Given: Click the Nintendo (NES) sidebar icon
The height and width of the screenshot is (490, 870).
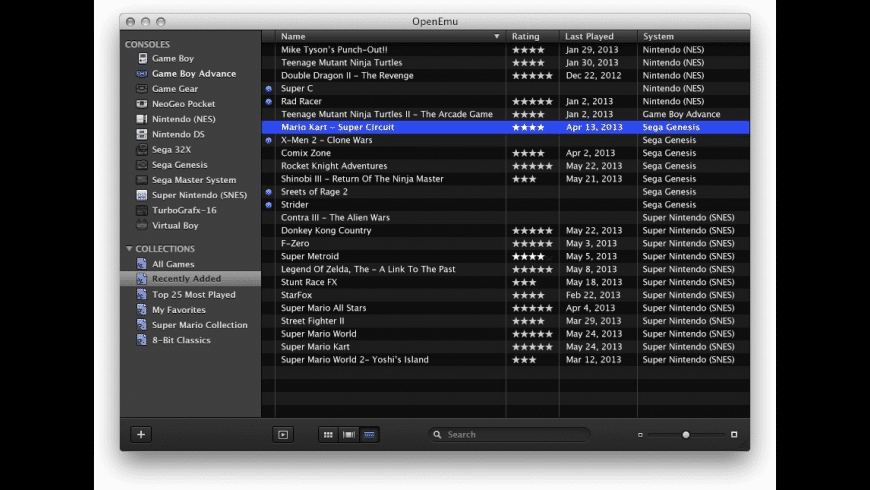Looking at the screenshot, I should [142, 119].
